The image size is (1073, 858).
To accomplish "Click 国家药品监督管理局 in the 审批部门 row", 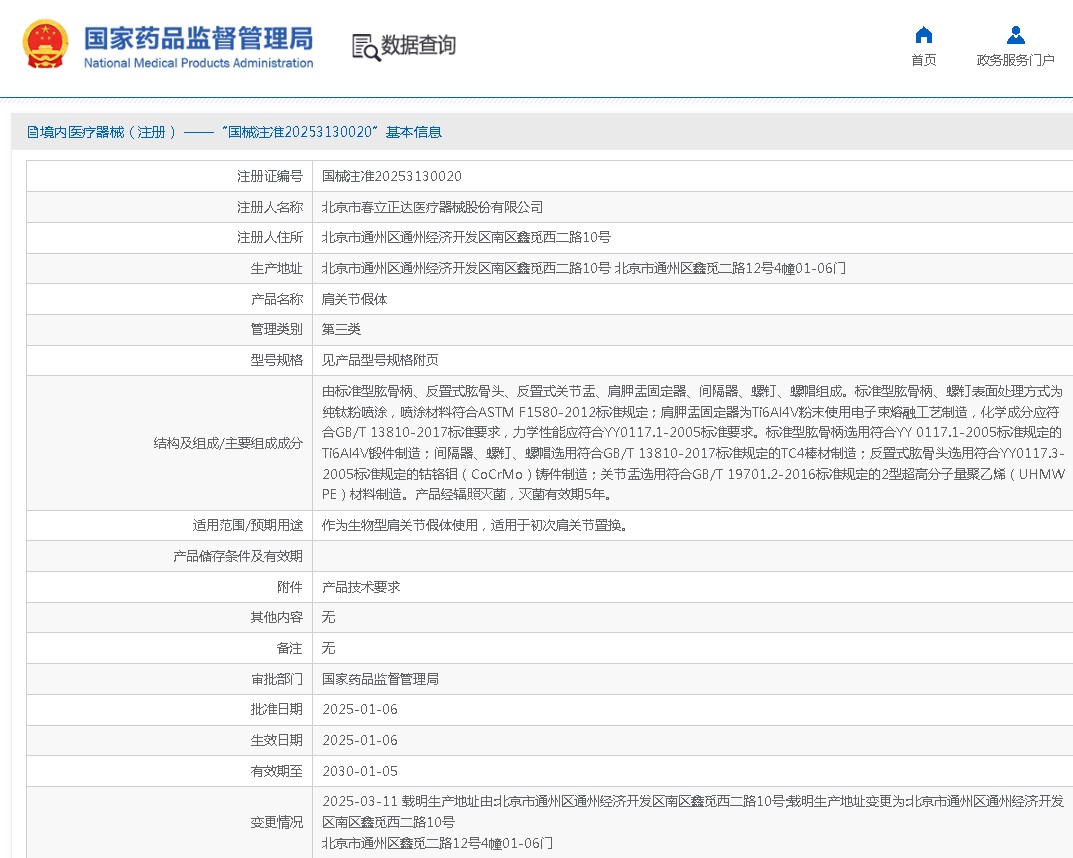I will click(x=380, y=679).
